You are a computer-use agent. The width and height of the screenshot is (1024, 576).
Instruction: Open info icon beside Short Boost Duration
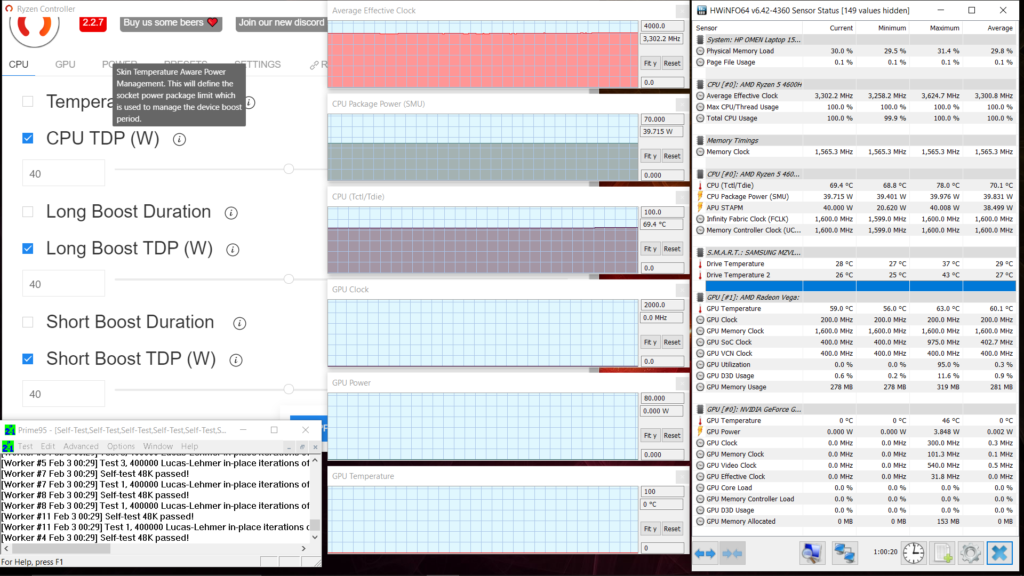pyautogui.click(x=240, y=323)
